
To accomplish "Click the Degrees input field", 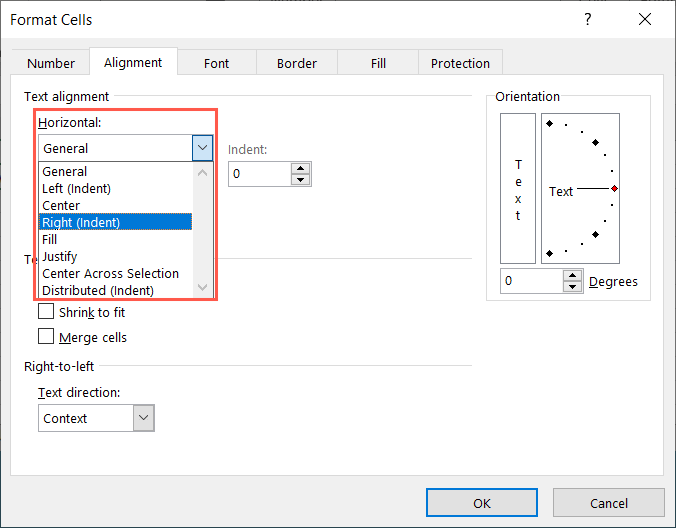I will coord(531,281).
